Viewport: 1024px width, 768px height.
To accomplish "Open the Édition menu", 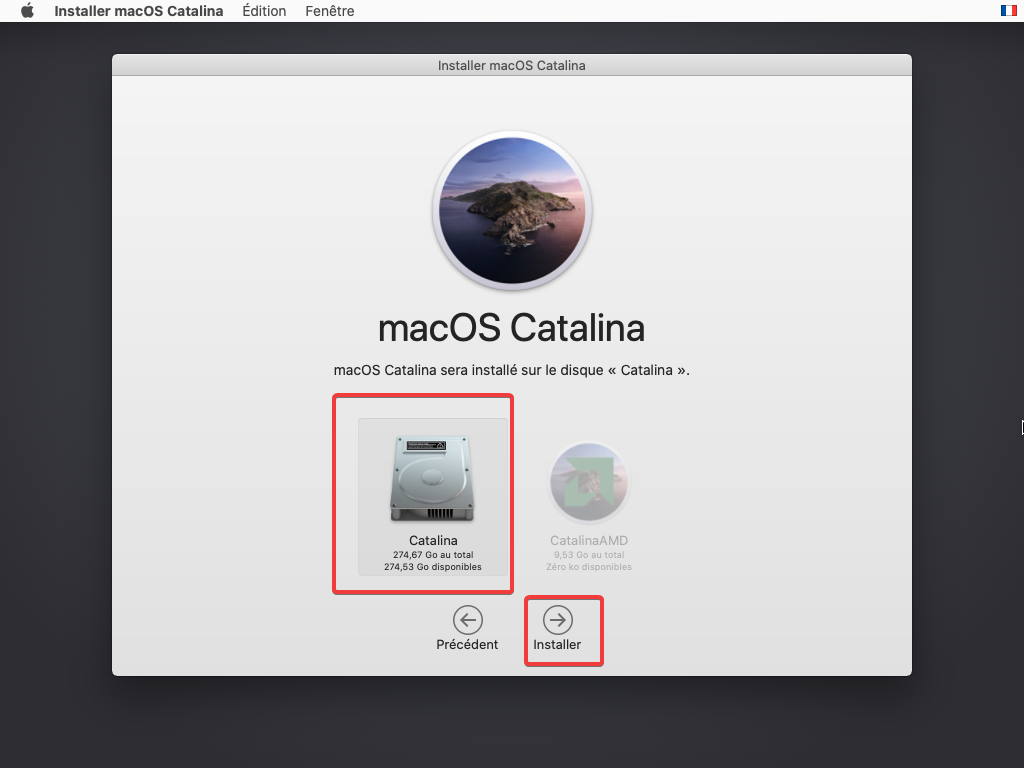I will 264,11.
